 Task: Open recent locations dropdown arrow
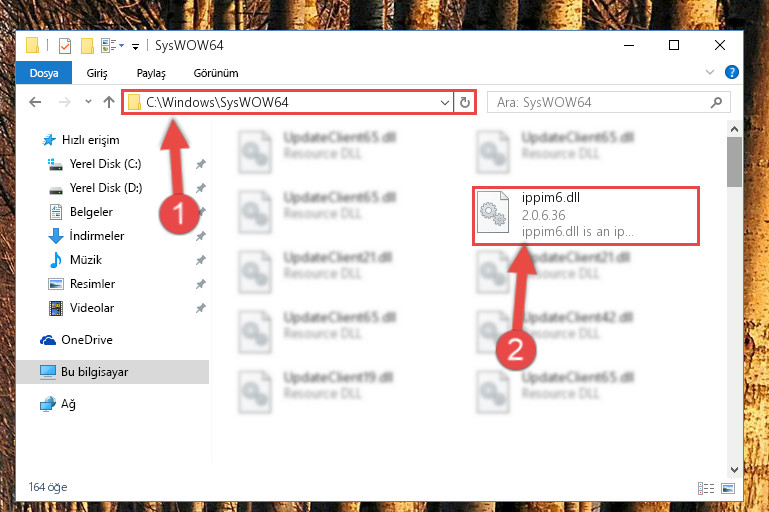tap(88, 102)
